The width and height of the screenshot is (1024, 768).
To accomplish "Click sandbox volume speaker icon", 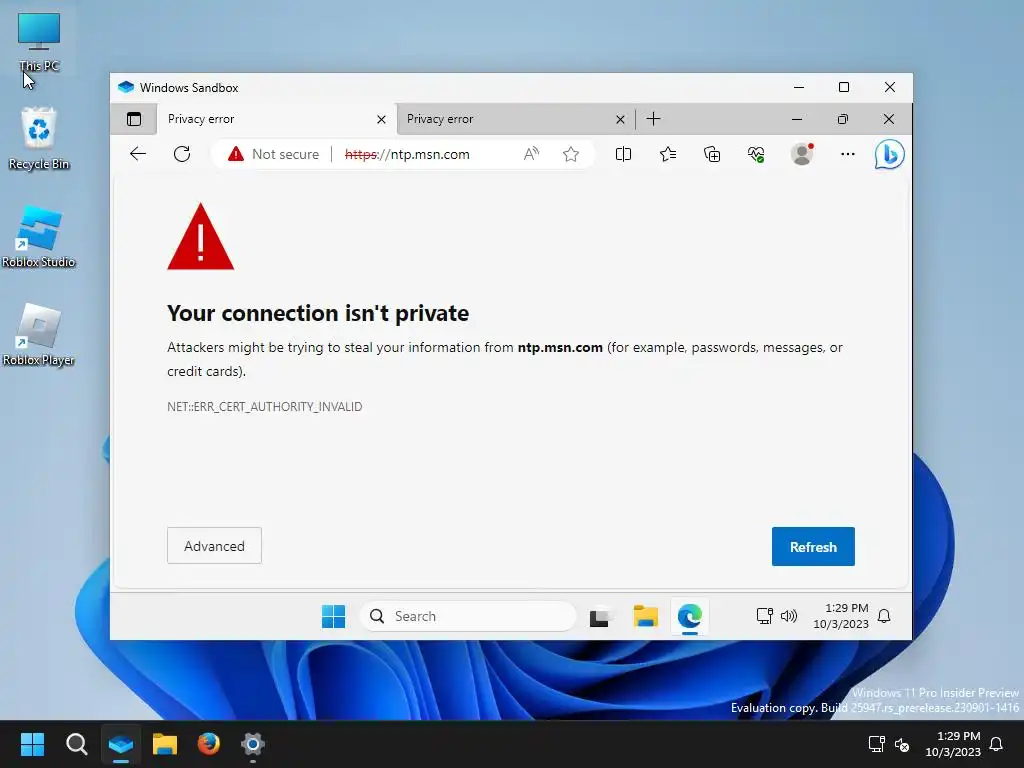I will 789,616.
